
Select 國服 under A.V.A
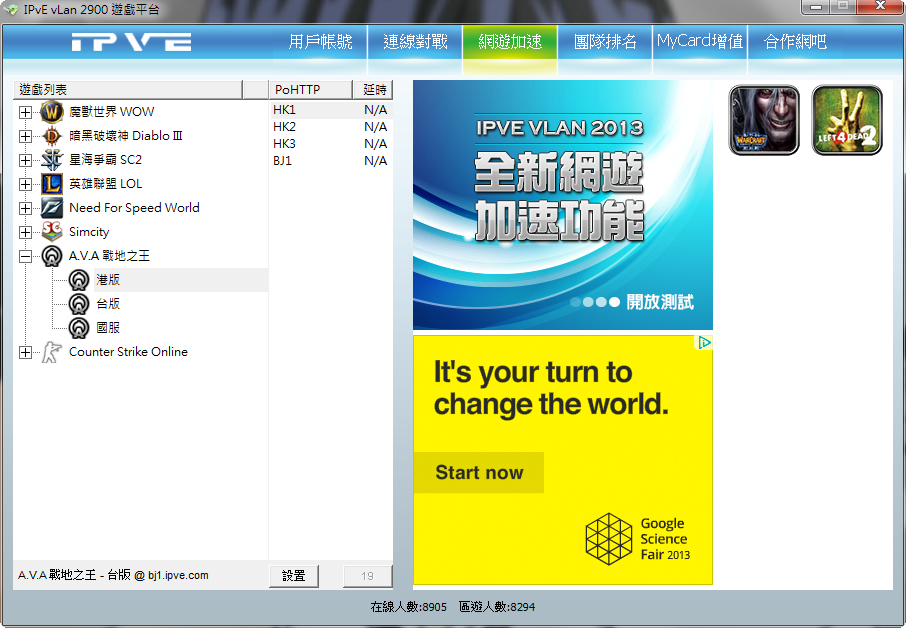pyautogui.click(x=108, y=328)
